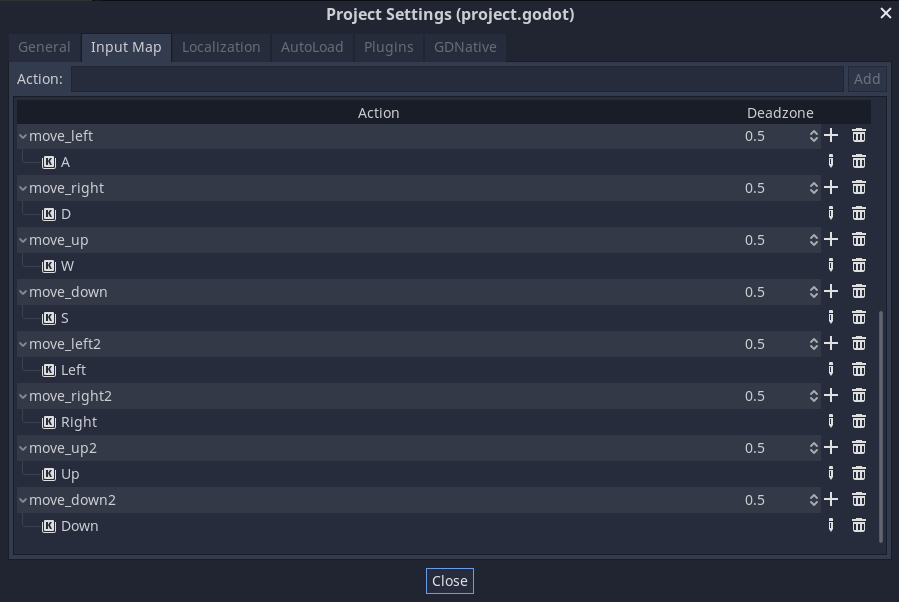Add a new event to move_left
Screen dimensions: 899x602
tap(830, 135)
